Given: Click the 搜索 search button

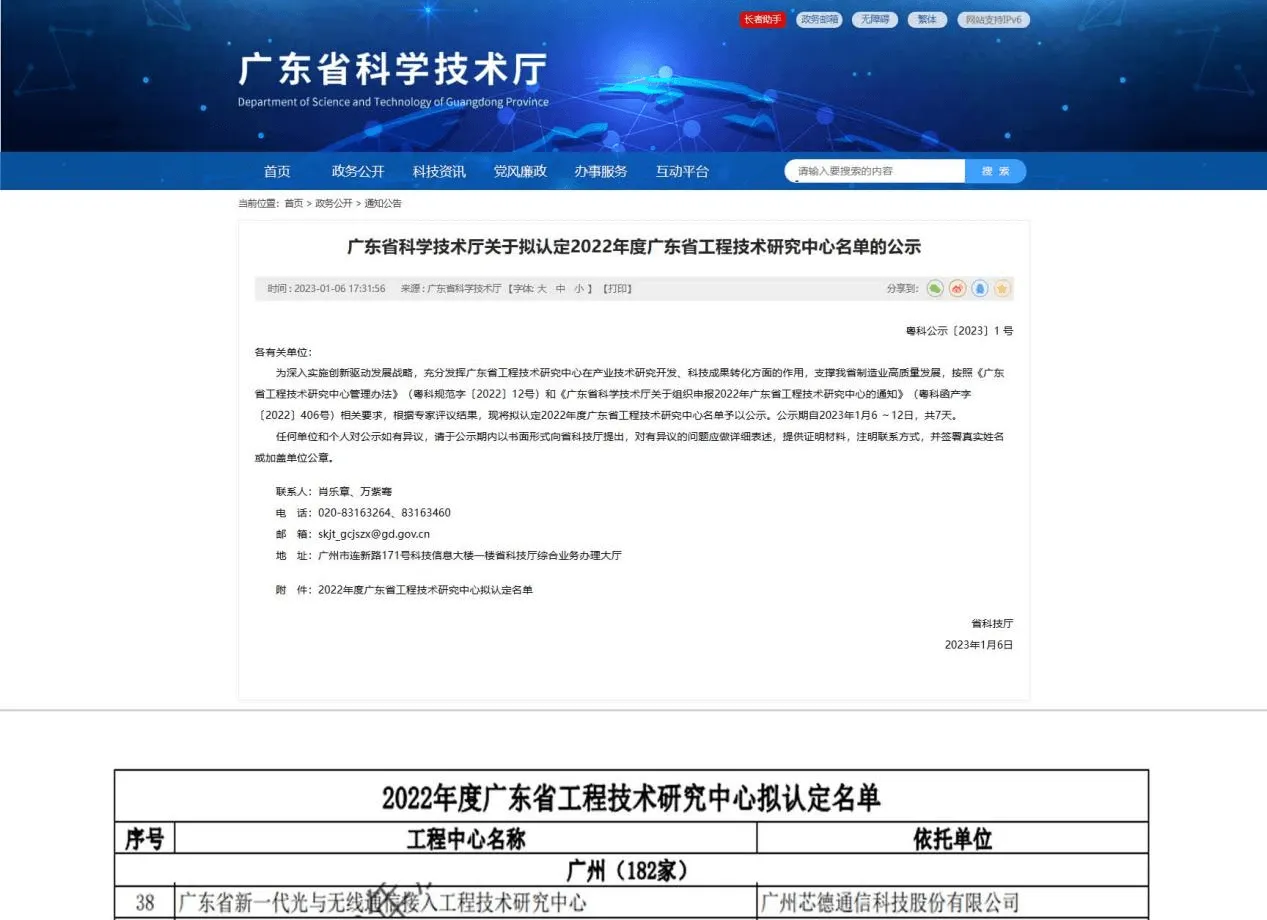Looking at the screenshot, I should pyautogui.click(x=996, y=171).
